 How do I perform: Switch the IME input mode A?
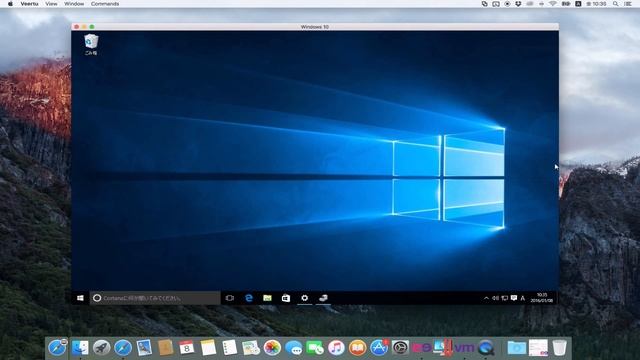[x=522, y=298]
